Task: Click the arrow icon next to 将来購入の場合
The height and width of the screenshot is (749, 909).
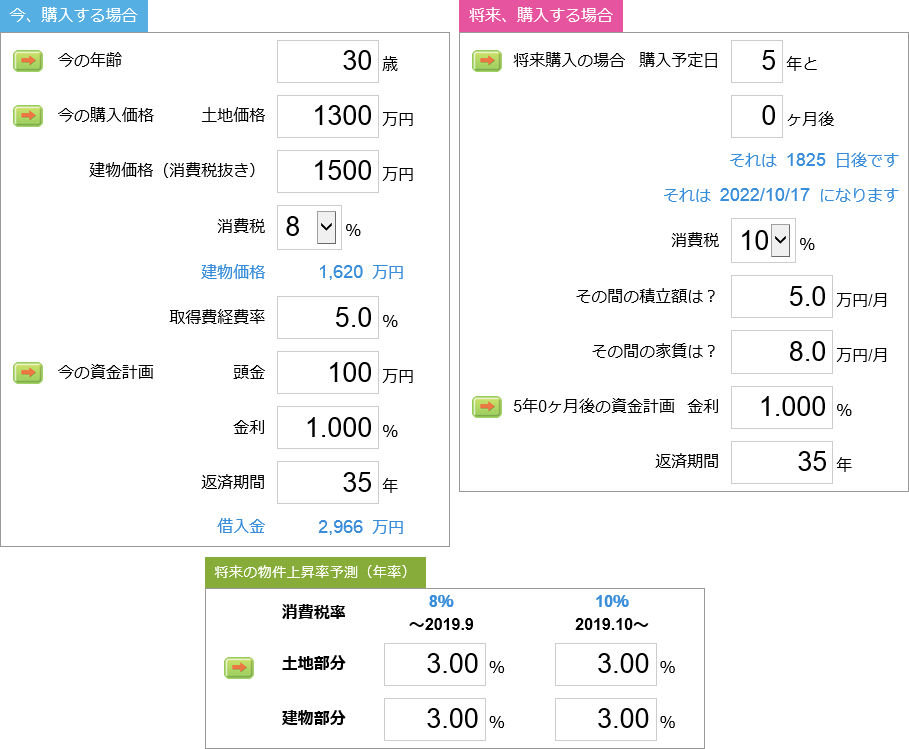Action: (x=487, y=61)
